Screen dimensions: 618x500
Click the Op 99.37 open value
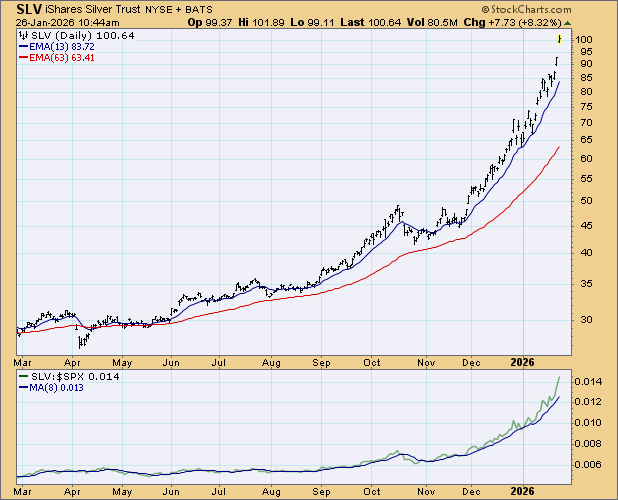210,22
